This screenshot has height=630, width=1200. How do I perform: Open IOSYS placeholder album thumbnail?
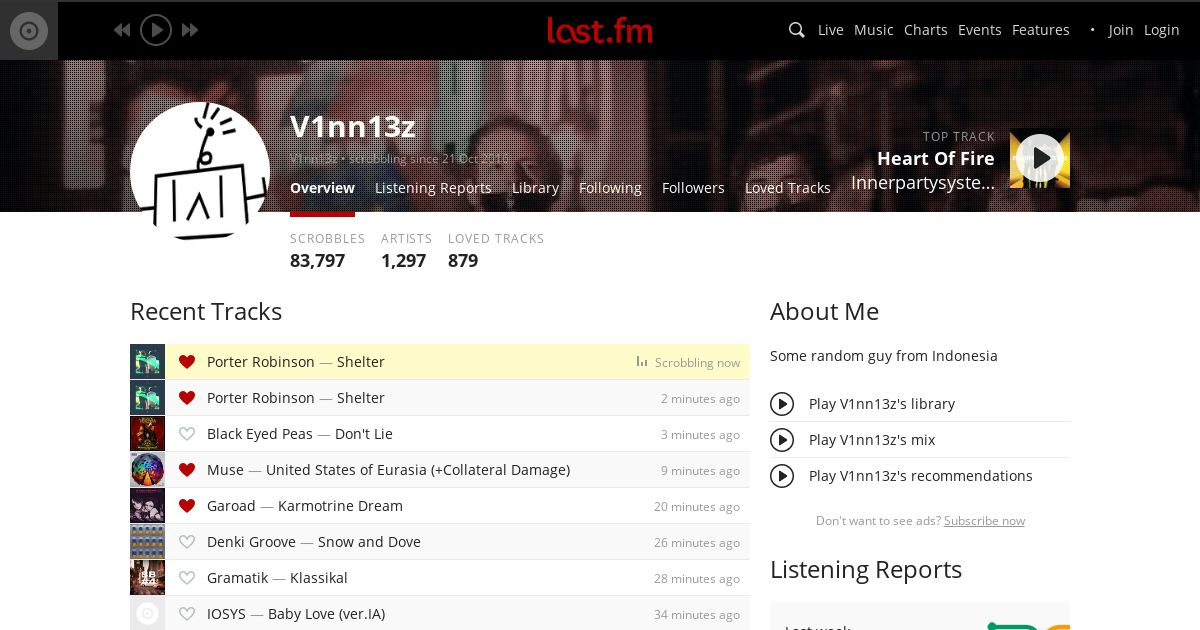pos(147,614)
